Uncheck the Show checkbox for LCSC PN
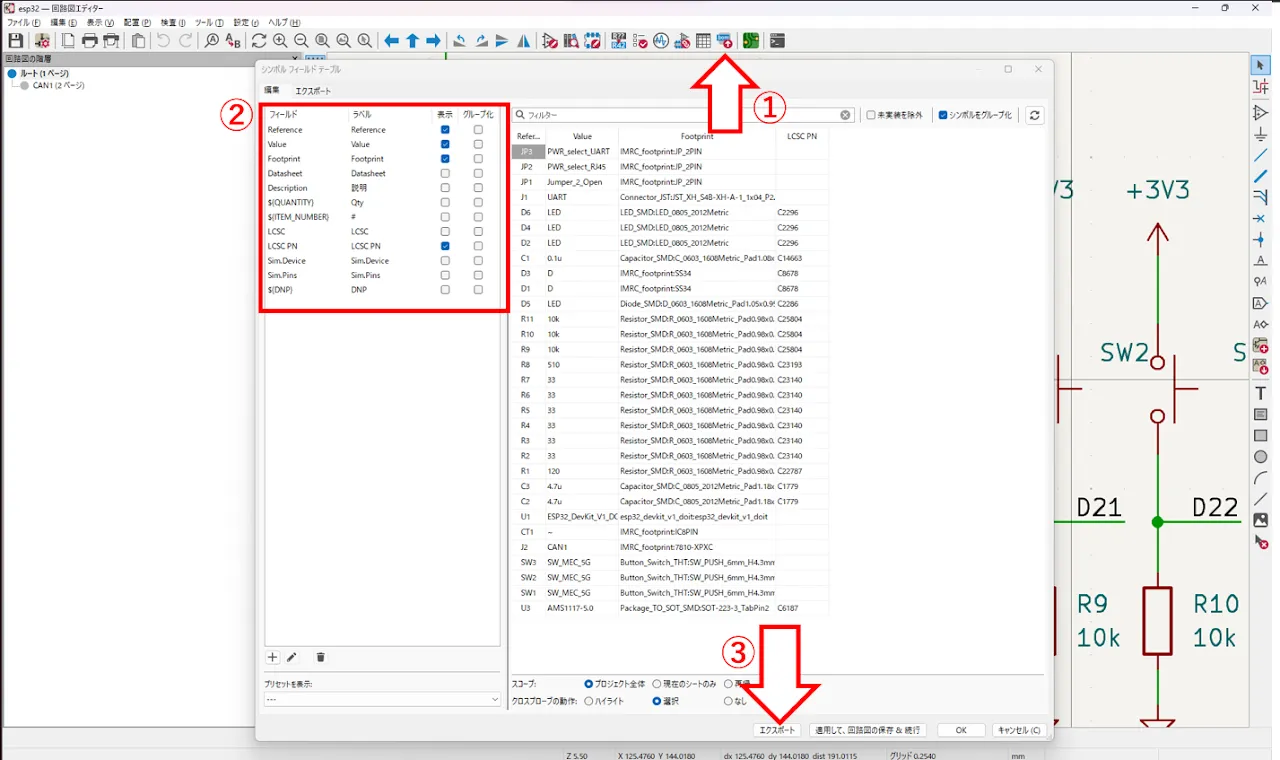Screen dimensions: 1280x760 (445, 246)
